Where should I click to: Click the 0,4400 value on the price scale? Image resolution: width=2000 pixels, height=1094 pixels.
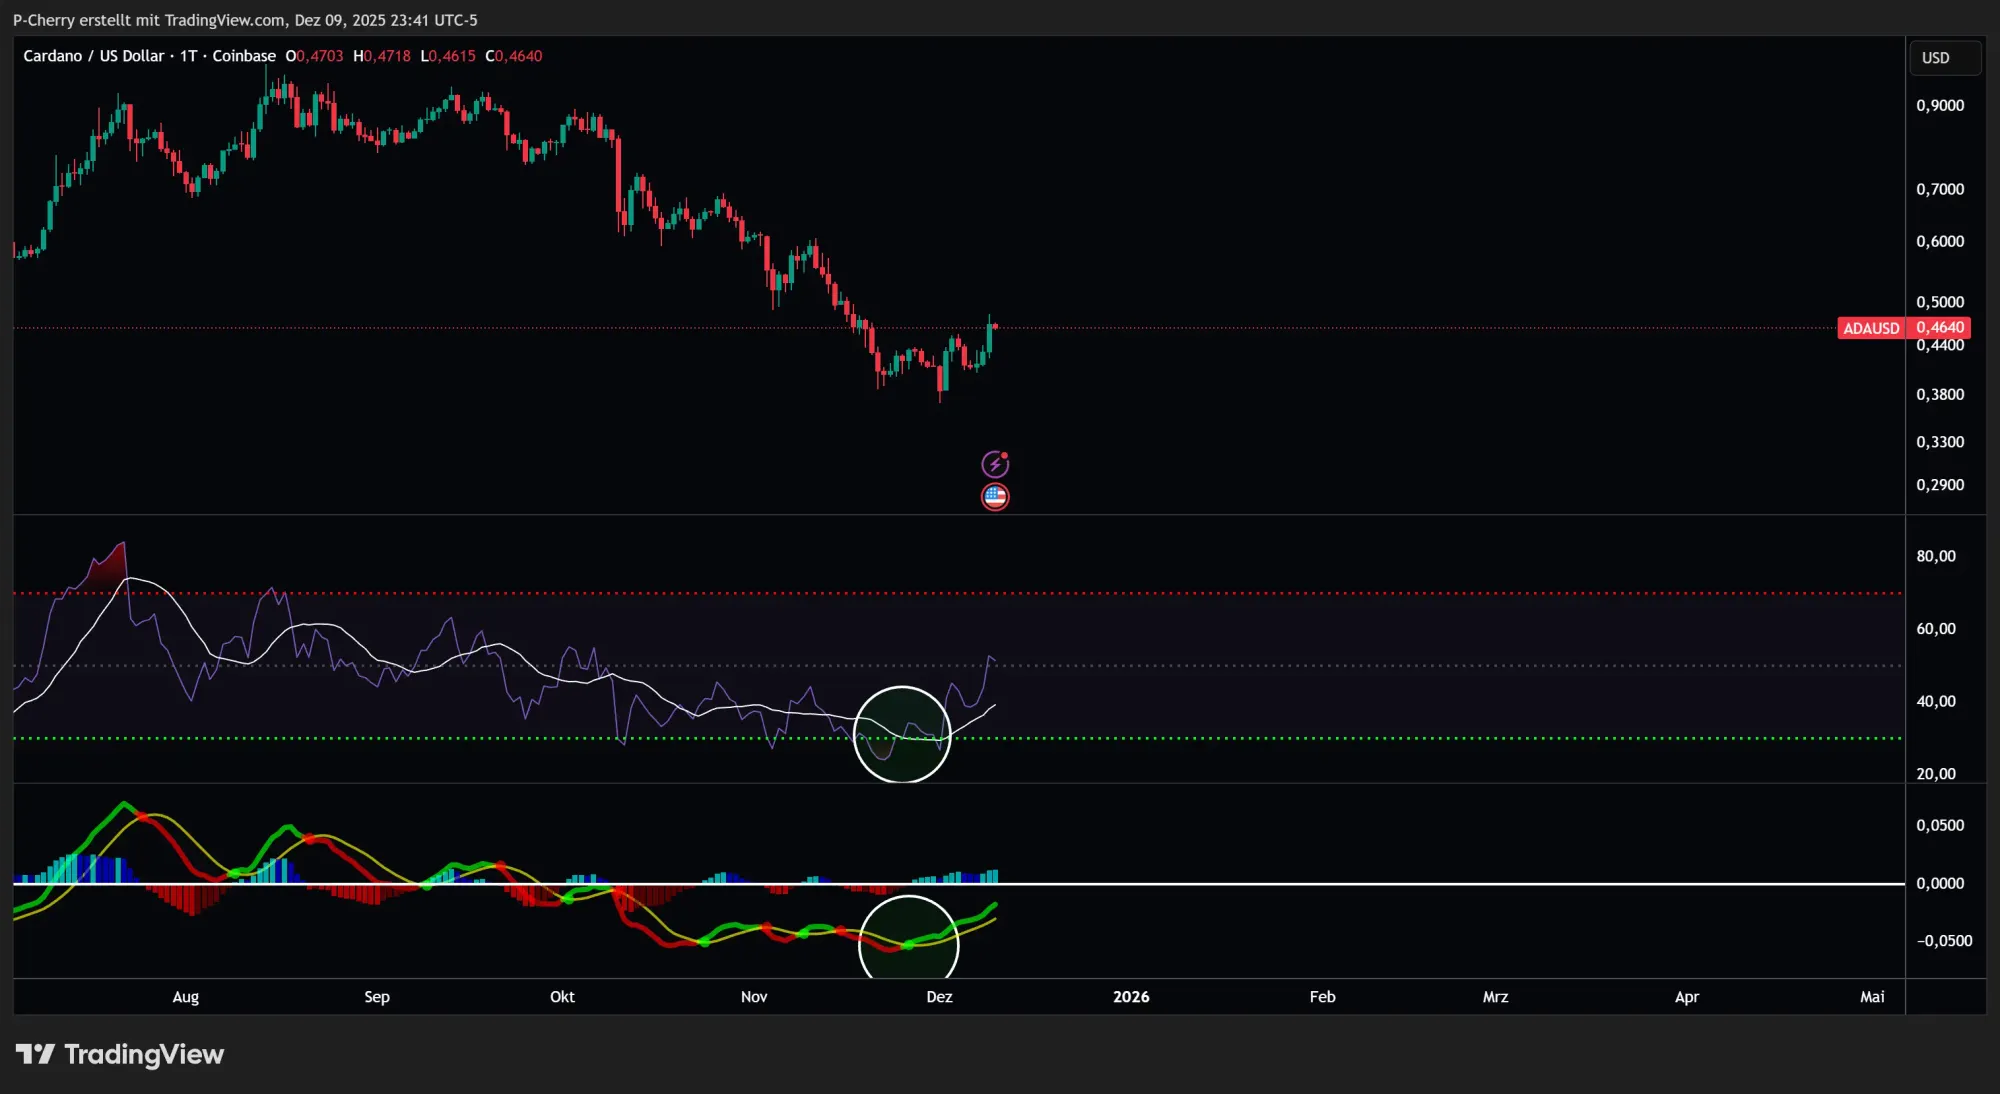[1939, 343]
